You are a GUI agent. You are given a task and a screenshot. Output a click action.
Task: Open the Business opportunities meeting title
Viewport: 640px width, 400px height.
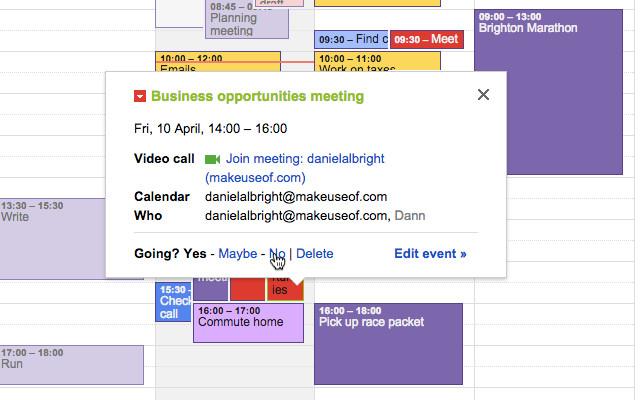[257, 96]
